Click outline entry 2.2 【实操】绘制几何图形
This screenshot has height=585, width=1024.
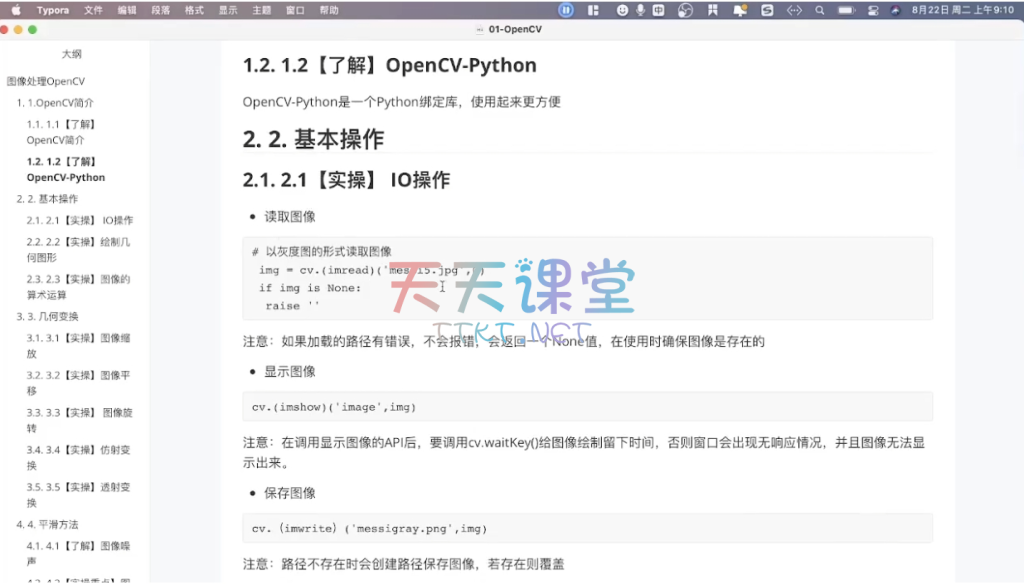(x=78, y=249)
